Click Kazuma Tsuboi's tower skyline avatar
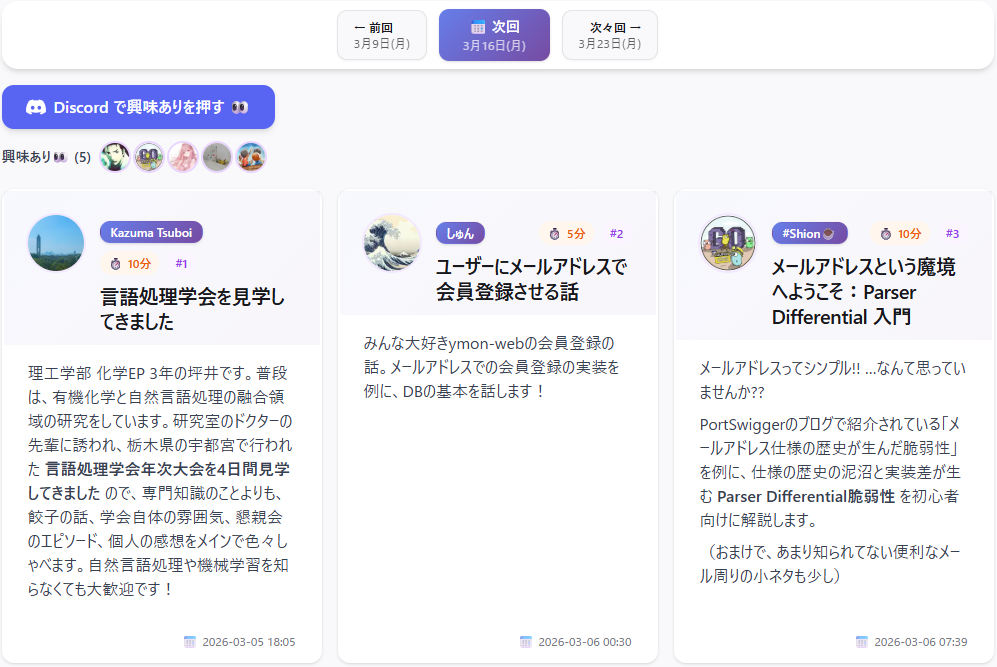Screen dimensions: 997x667 coord(56,243)
